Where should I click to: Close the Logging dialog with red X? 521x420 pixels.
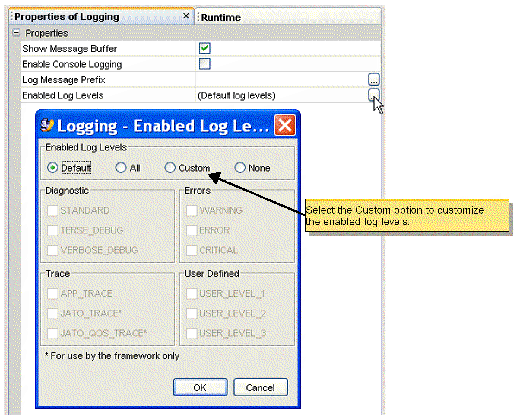pyautogui.click(x=285, y=125)
